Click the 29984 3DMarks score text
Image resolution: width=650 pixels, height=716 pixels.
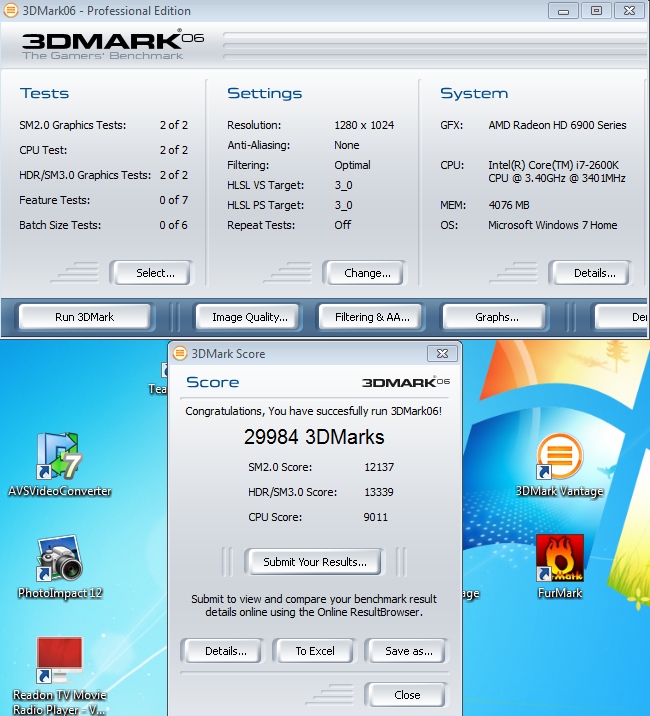(x=314, y=437)
